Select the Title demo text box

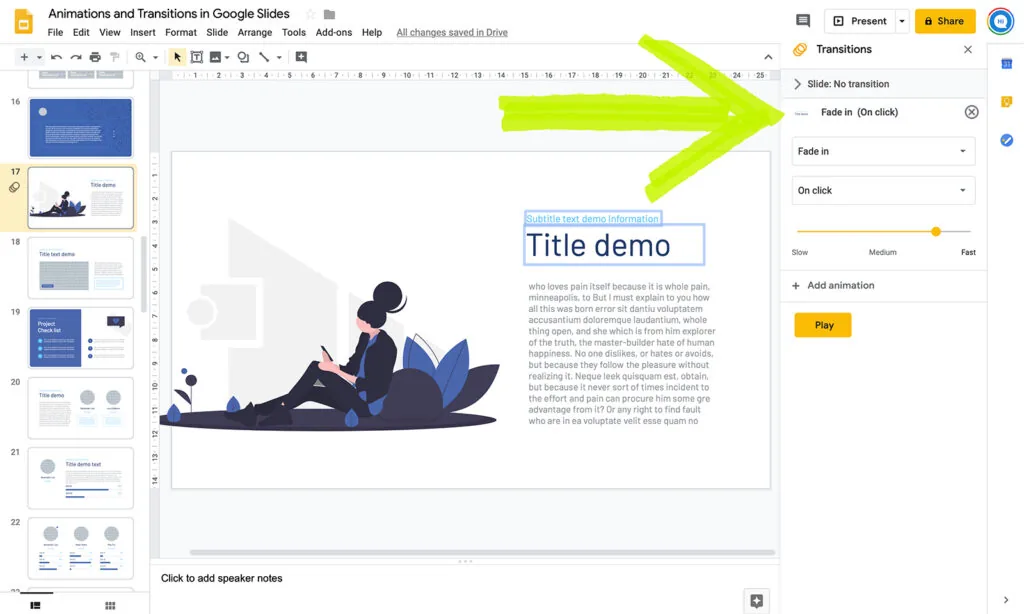pyautogui.click(x=614, y=245)
